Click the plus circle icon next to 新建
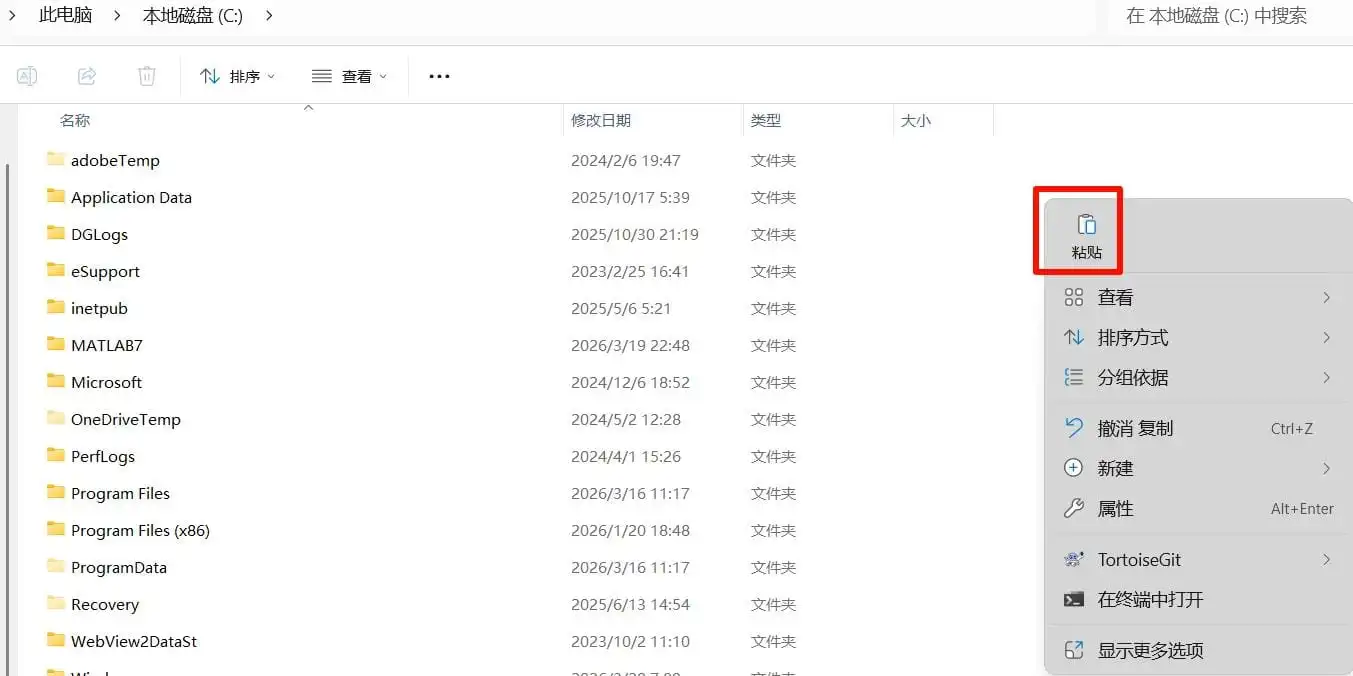Image resolution: width=1353 pixels, height=676 pixels. [x=1074, y=468]
